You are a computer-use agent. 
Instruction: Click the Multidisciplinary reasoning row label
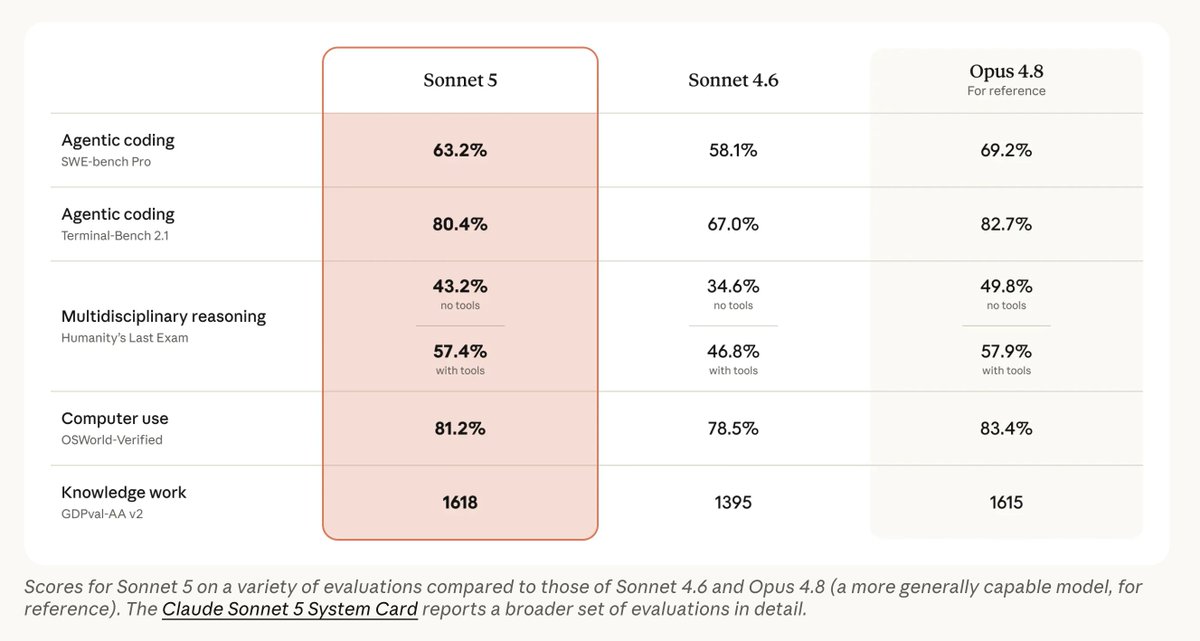tap(163, 326)
